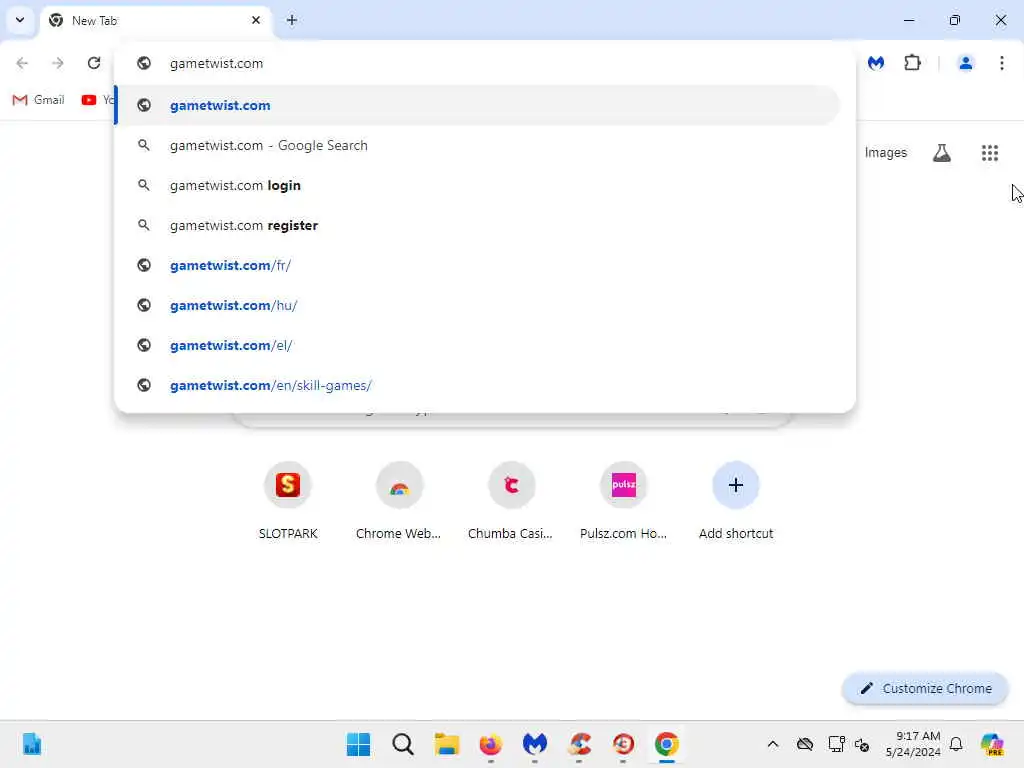Open Chrome three-dot menu
Viewport: 1024px width, 768px height.
pos(1001,63)
